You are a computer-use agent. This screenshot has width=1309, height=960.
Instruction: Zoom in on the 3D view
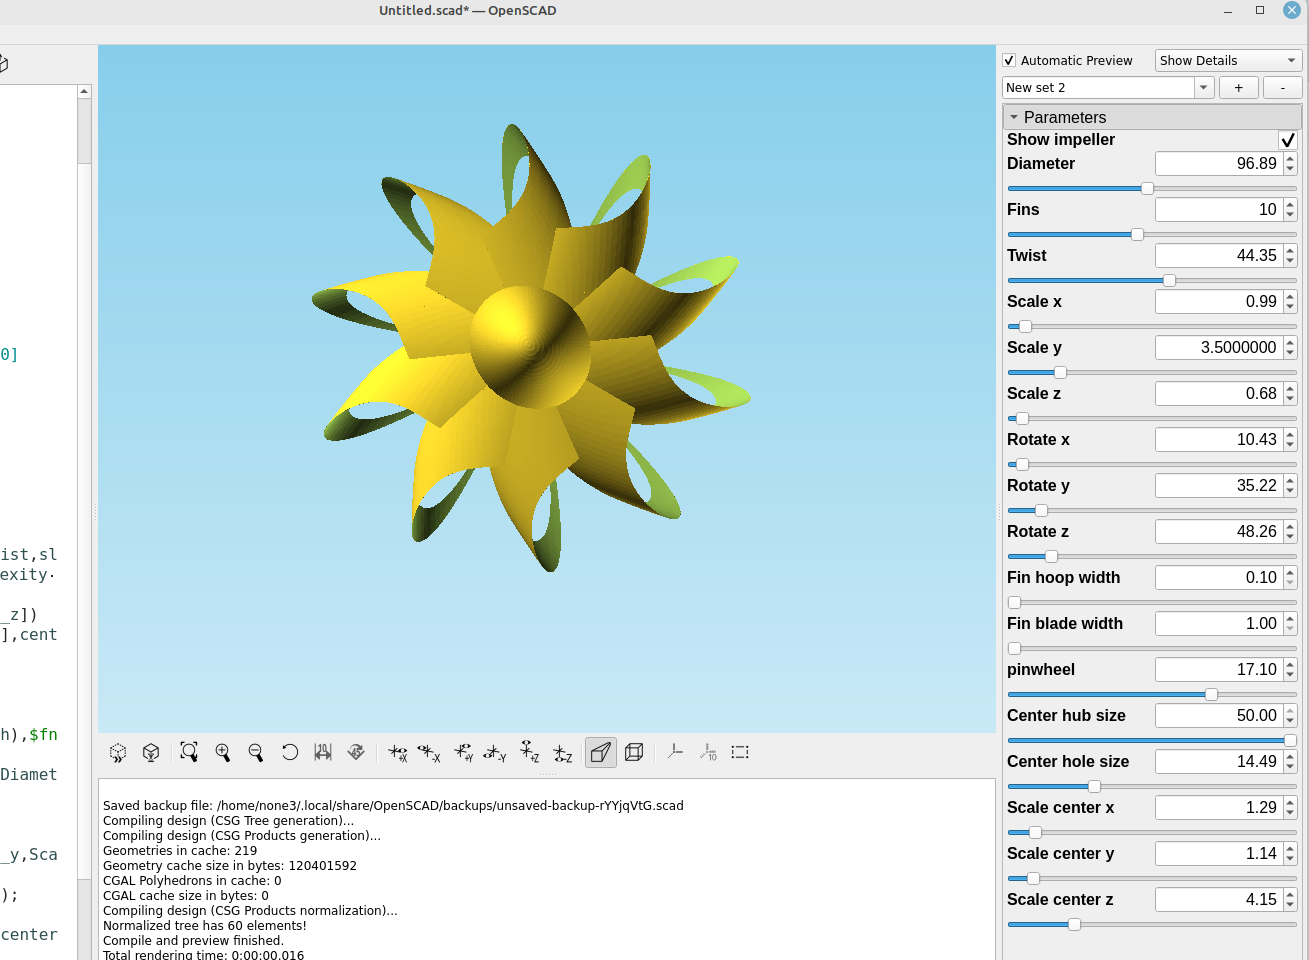coord(223,752)
